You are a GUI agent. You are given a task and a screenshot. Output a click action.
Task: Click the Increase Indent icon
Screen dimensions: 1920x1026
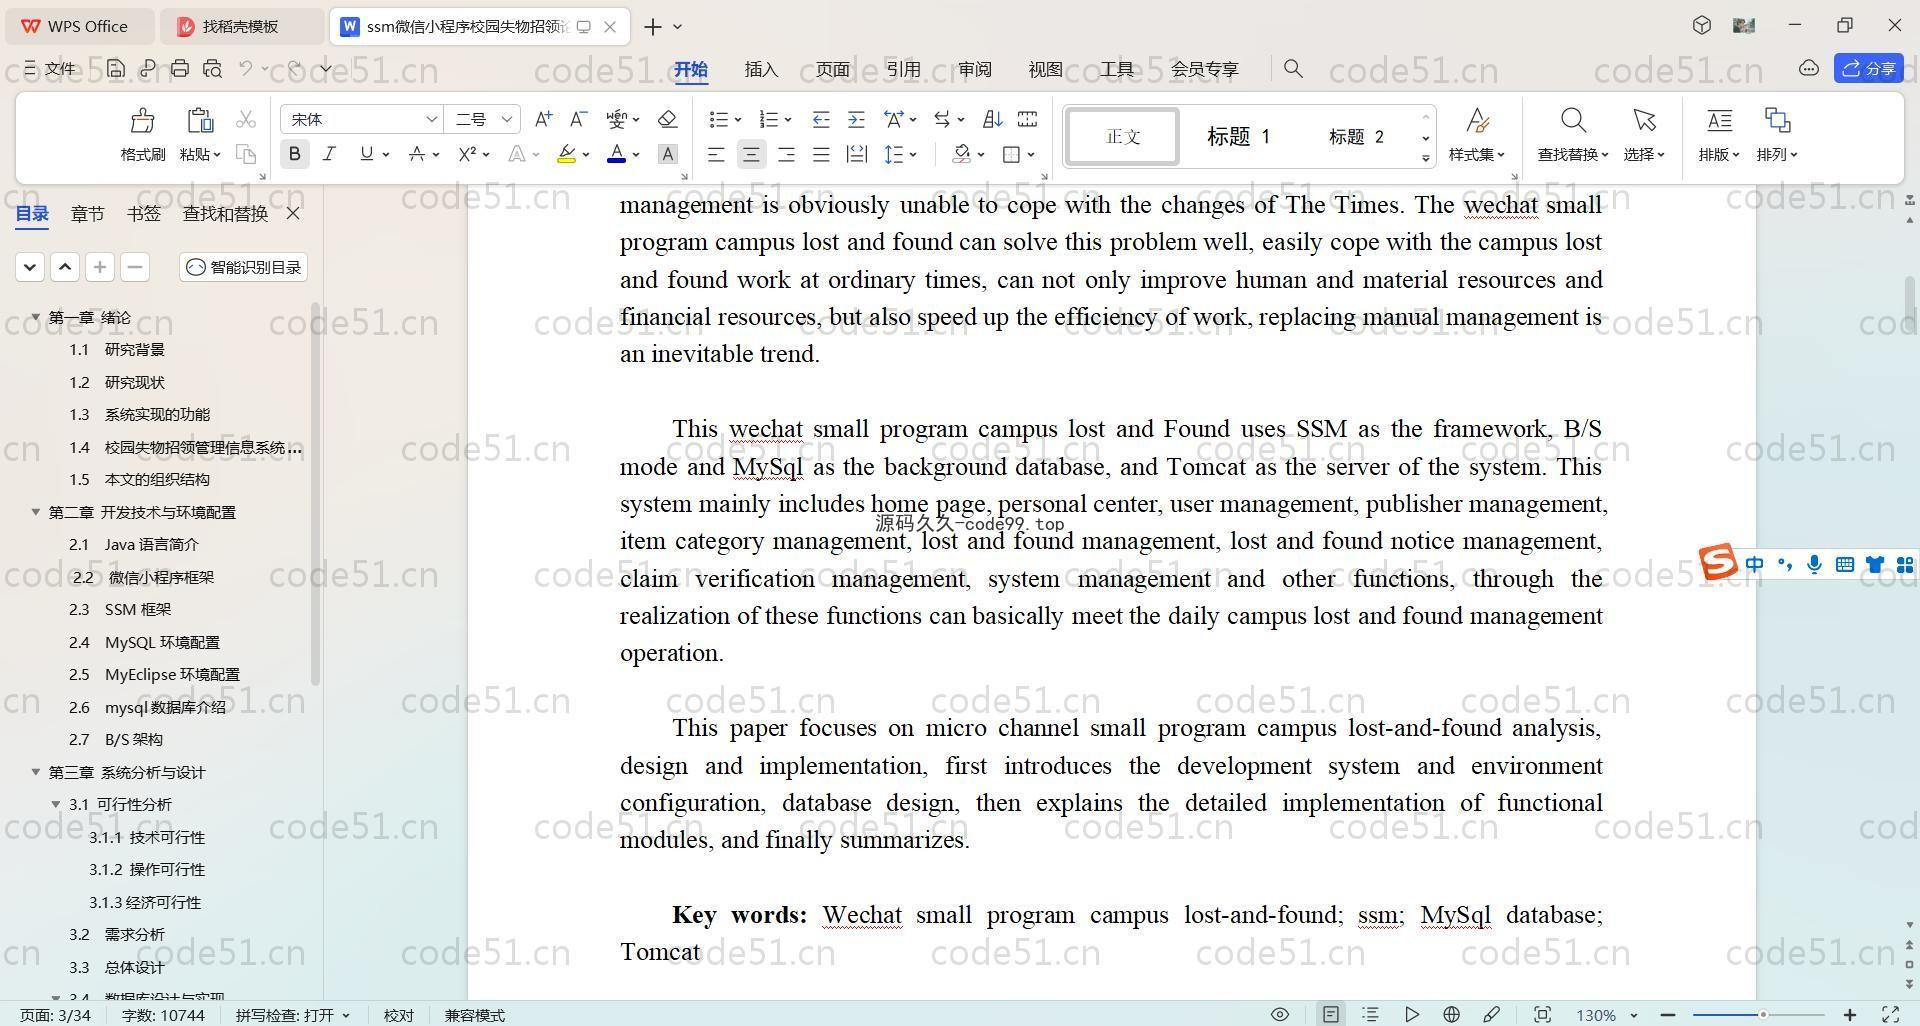856,119
